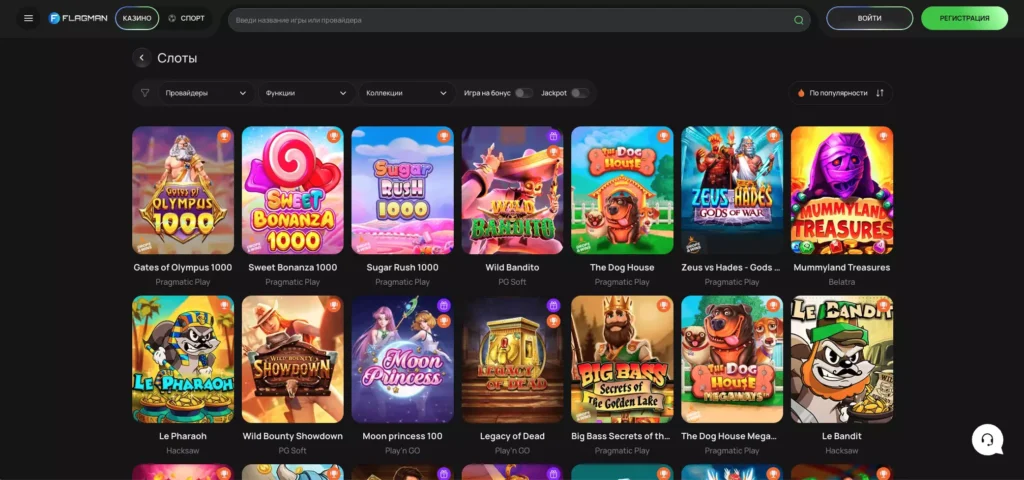Open the hamburger menu
Viewport: 1024px width, 480px height.
pyautogui.click(x=28, y=18)
